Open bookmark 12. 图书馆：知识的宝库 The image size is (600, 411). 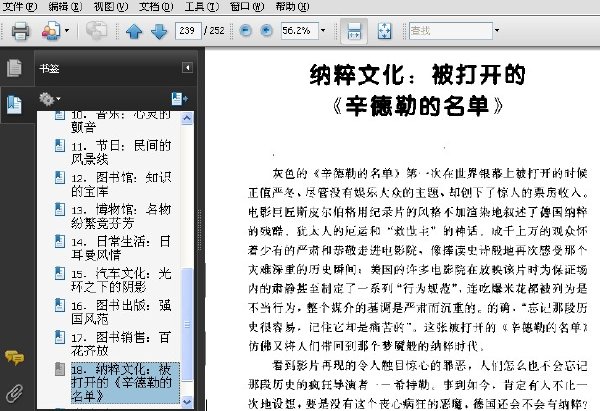121,184
